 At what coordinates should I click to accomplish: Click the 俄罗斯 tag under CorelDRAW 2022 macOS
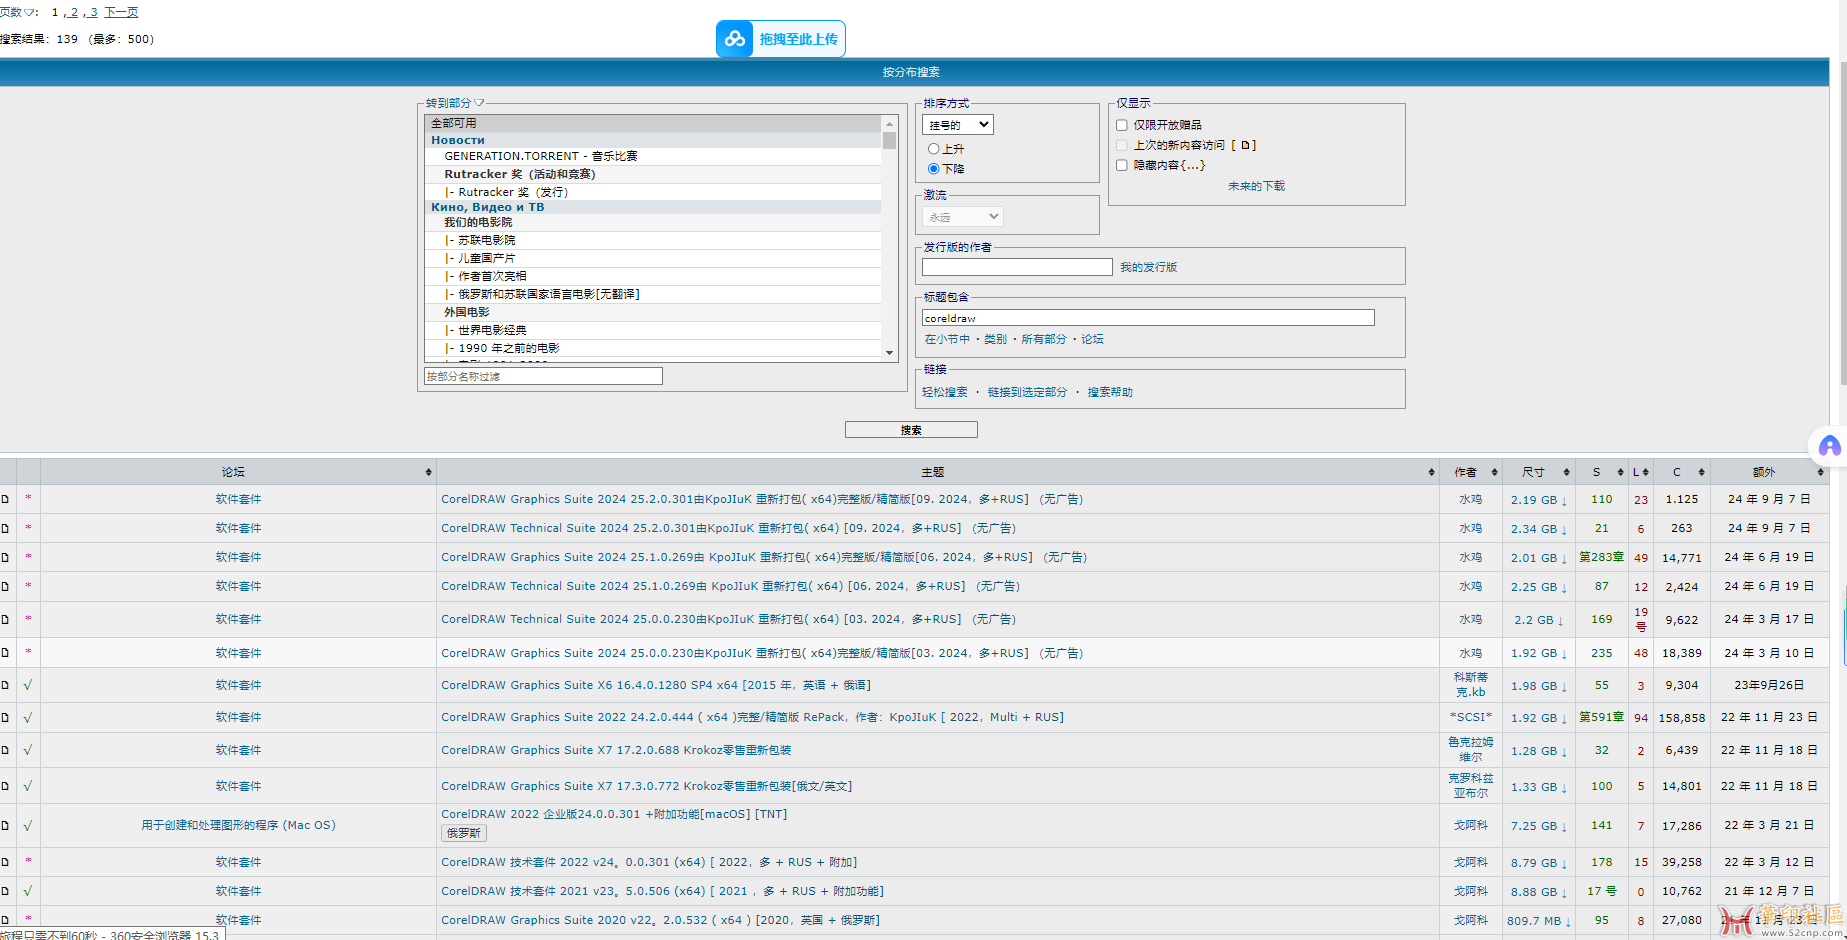(464, 833)
